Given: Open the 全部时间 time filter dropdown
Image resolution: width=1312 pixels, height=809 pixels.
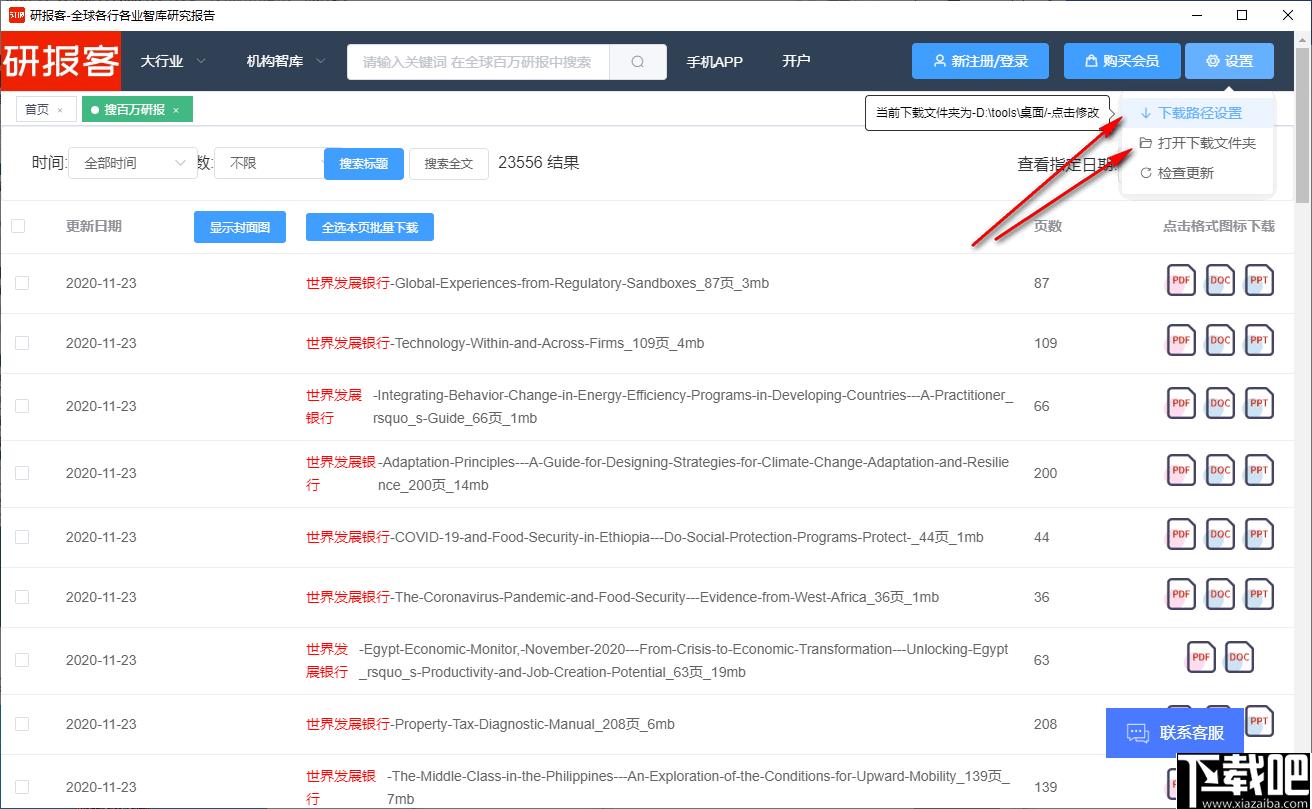Looking at the screenshot, I should coord(133,163).
